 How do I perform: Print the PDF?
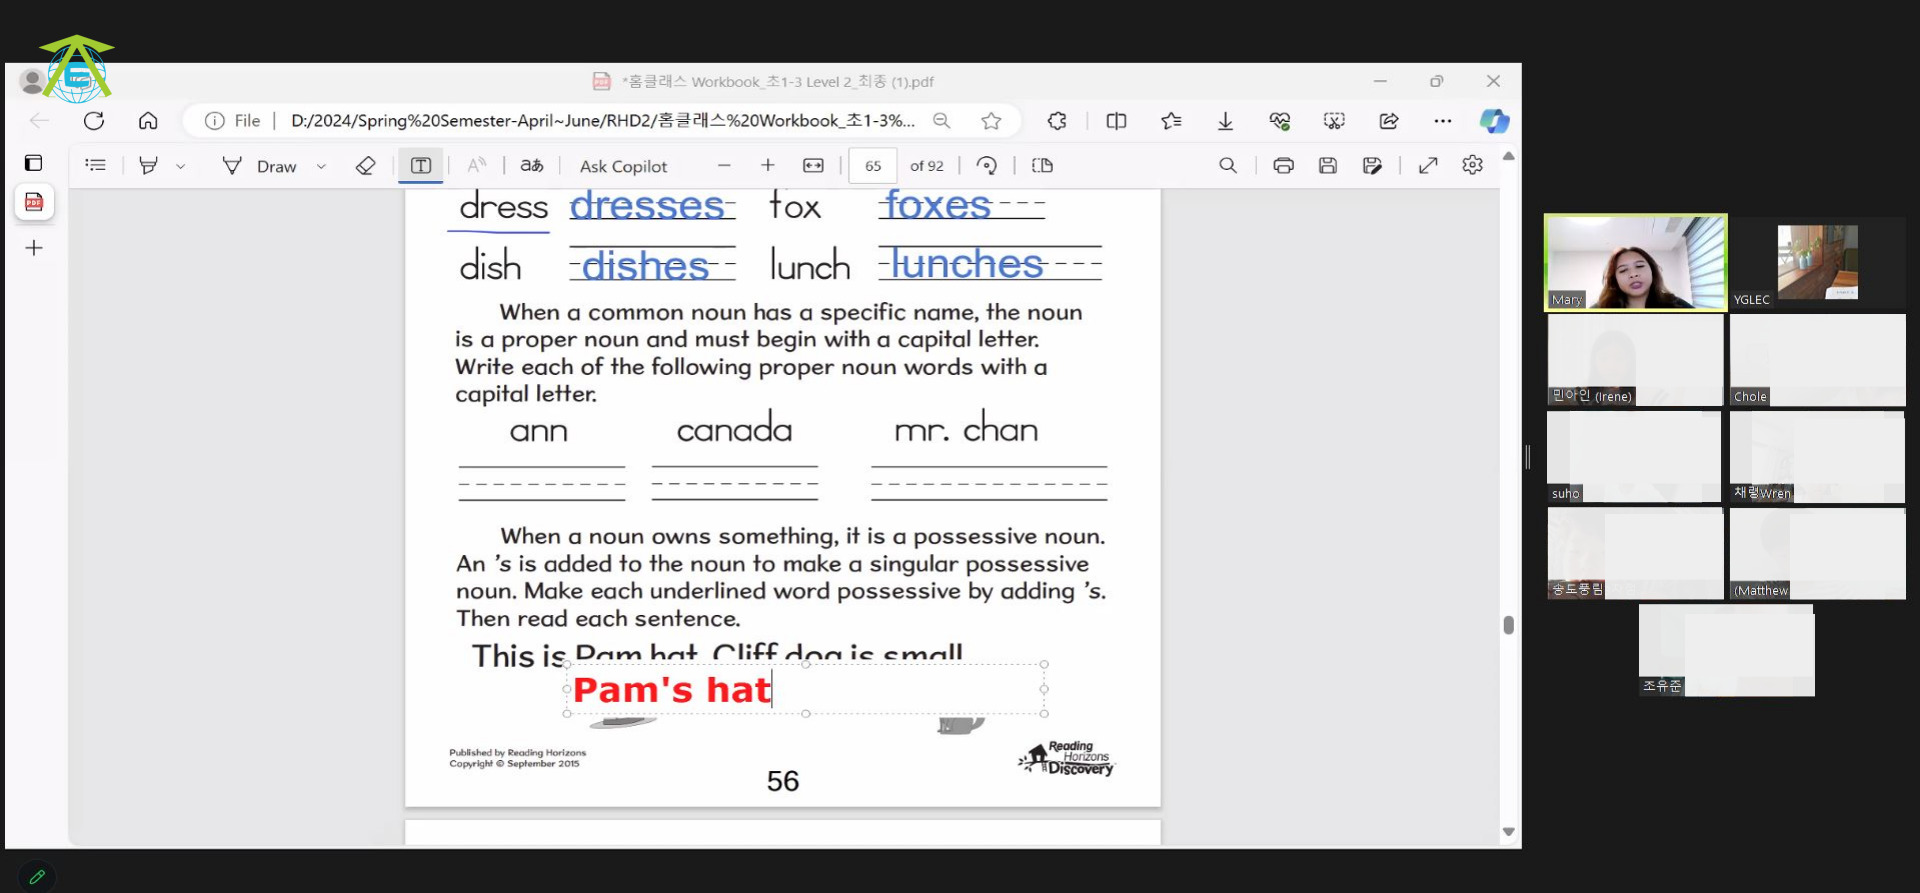pyautogui.click(x=1283, y=165)
